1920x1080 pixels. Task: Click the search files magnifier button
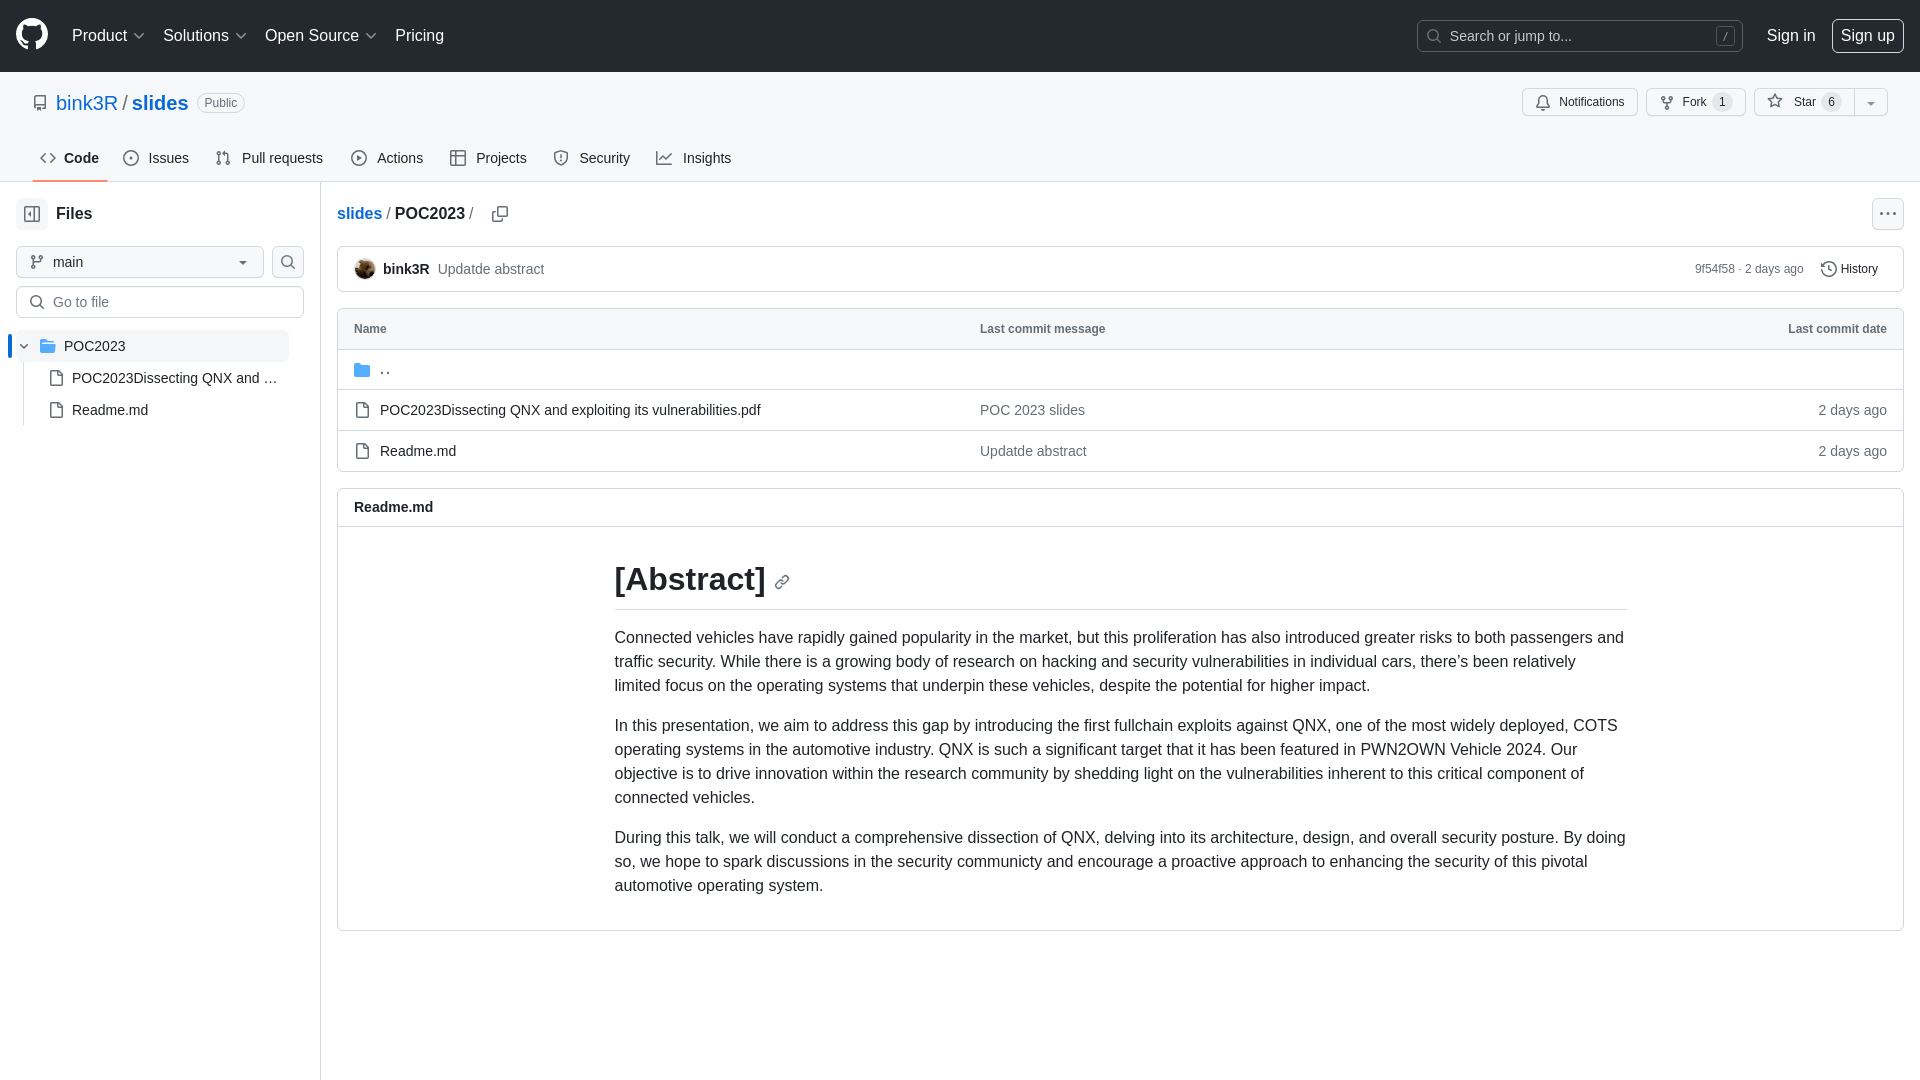tap(288, 262)
